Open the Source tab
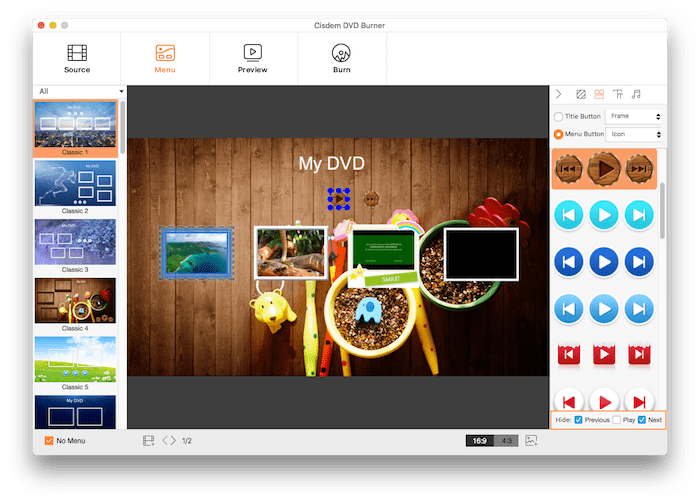The width and height of the screenshot is (700, 502). point(77,59)
